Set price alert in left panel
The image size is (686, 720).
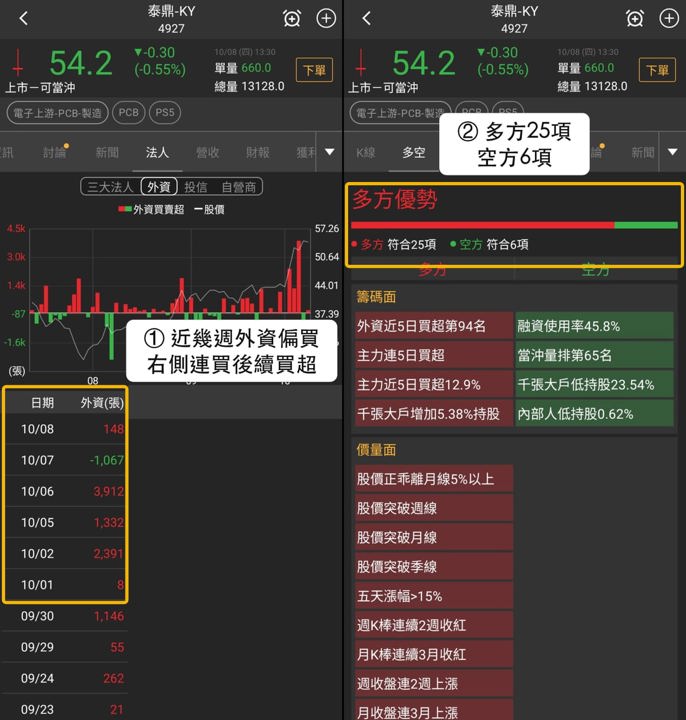(x=292, y=19)
